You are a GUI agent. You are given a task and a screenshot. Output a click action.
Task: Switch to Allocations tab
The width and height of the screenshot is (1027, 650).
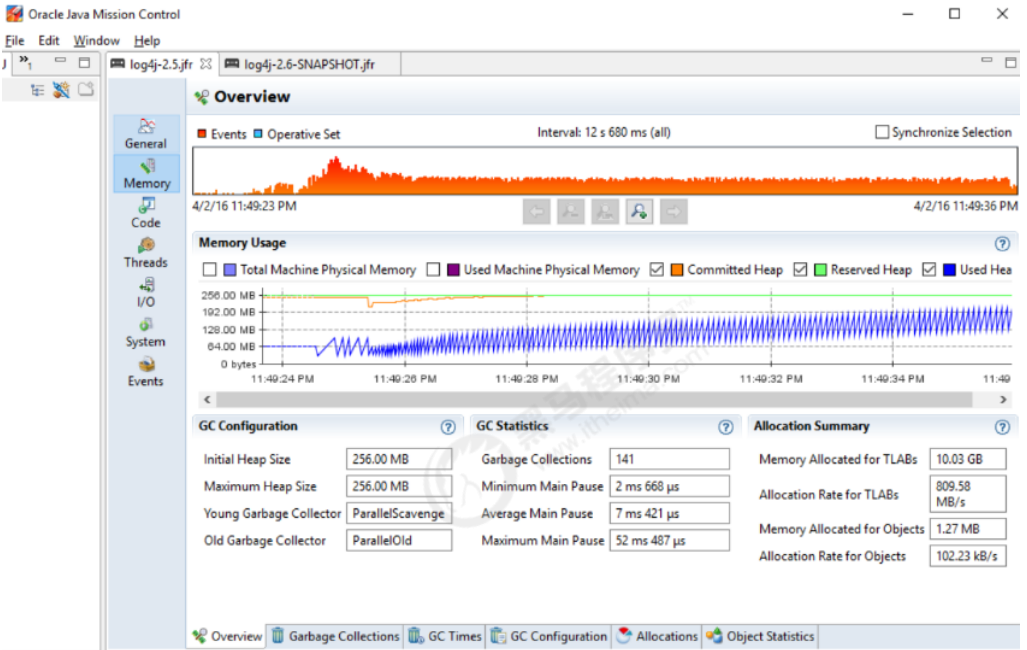(658, 636)
